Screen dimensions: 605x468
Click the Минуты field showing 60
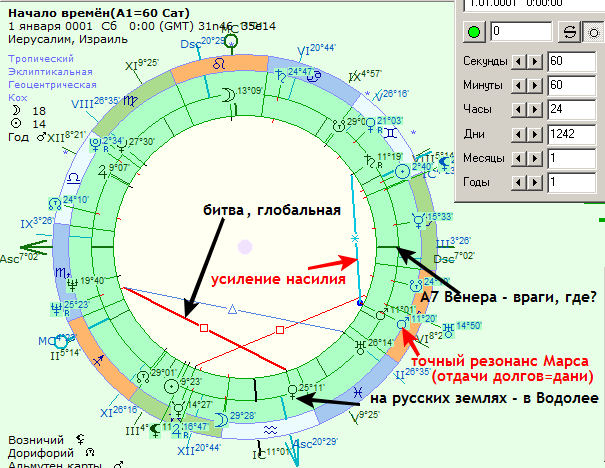point(572,85)
